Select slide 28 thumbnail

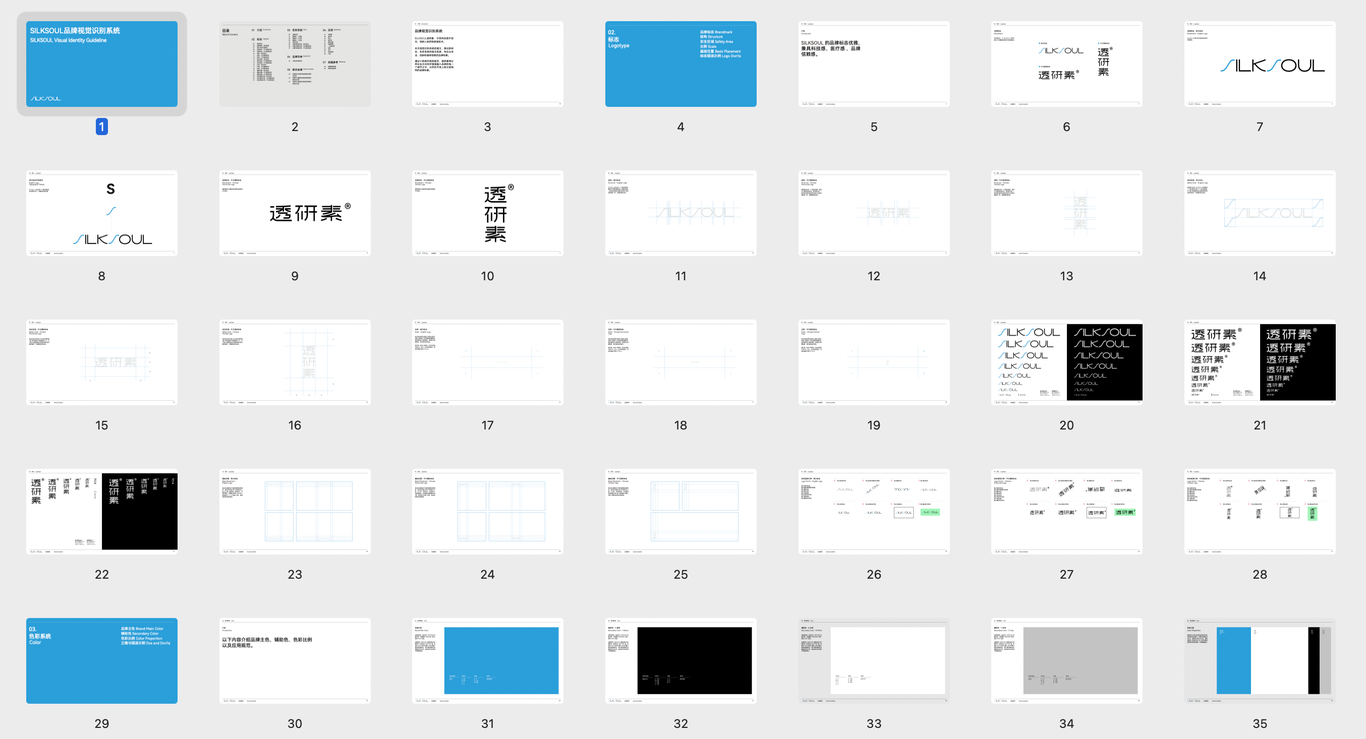1260,511
